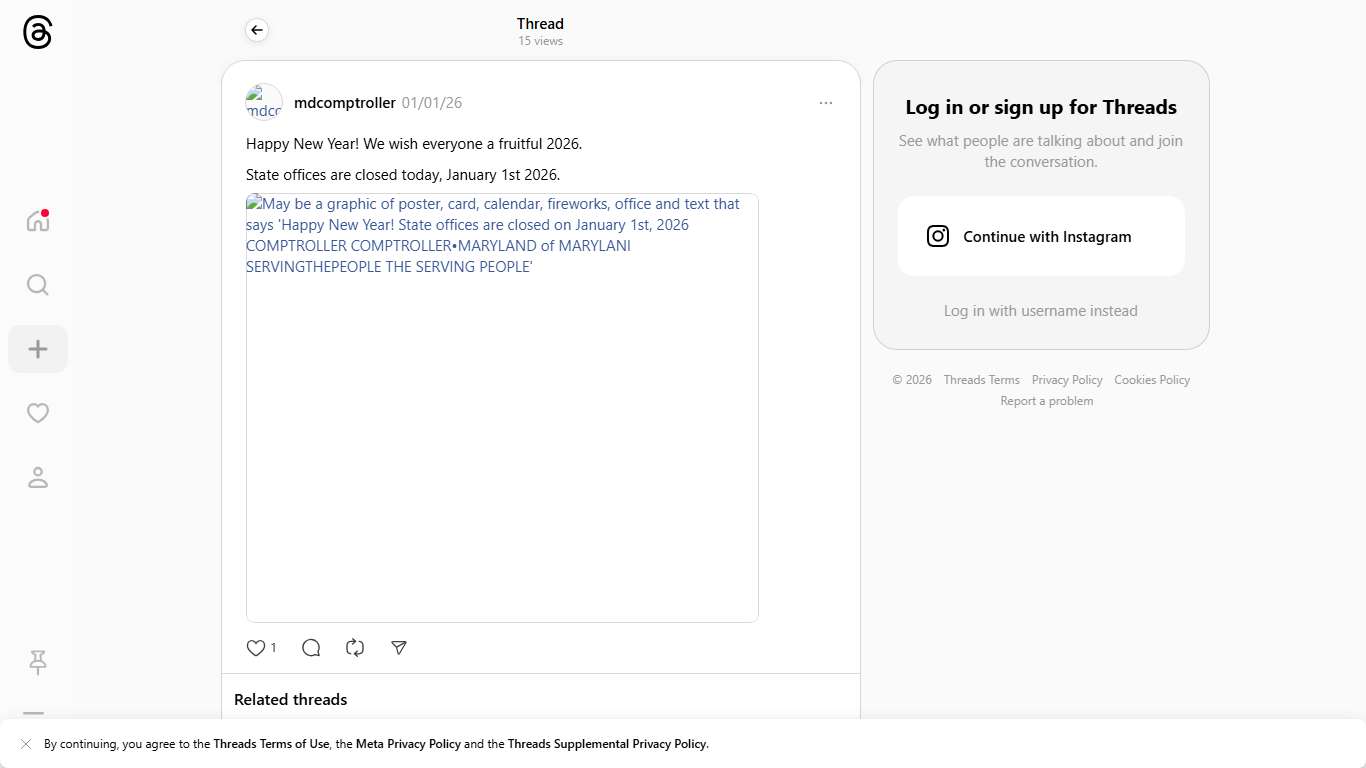Go back using the arrow button
The image size is (1366, 768).
[257, 31]
